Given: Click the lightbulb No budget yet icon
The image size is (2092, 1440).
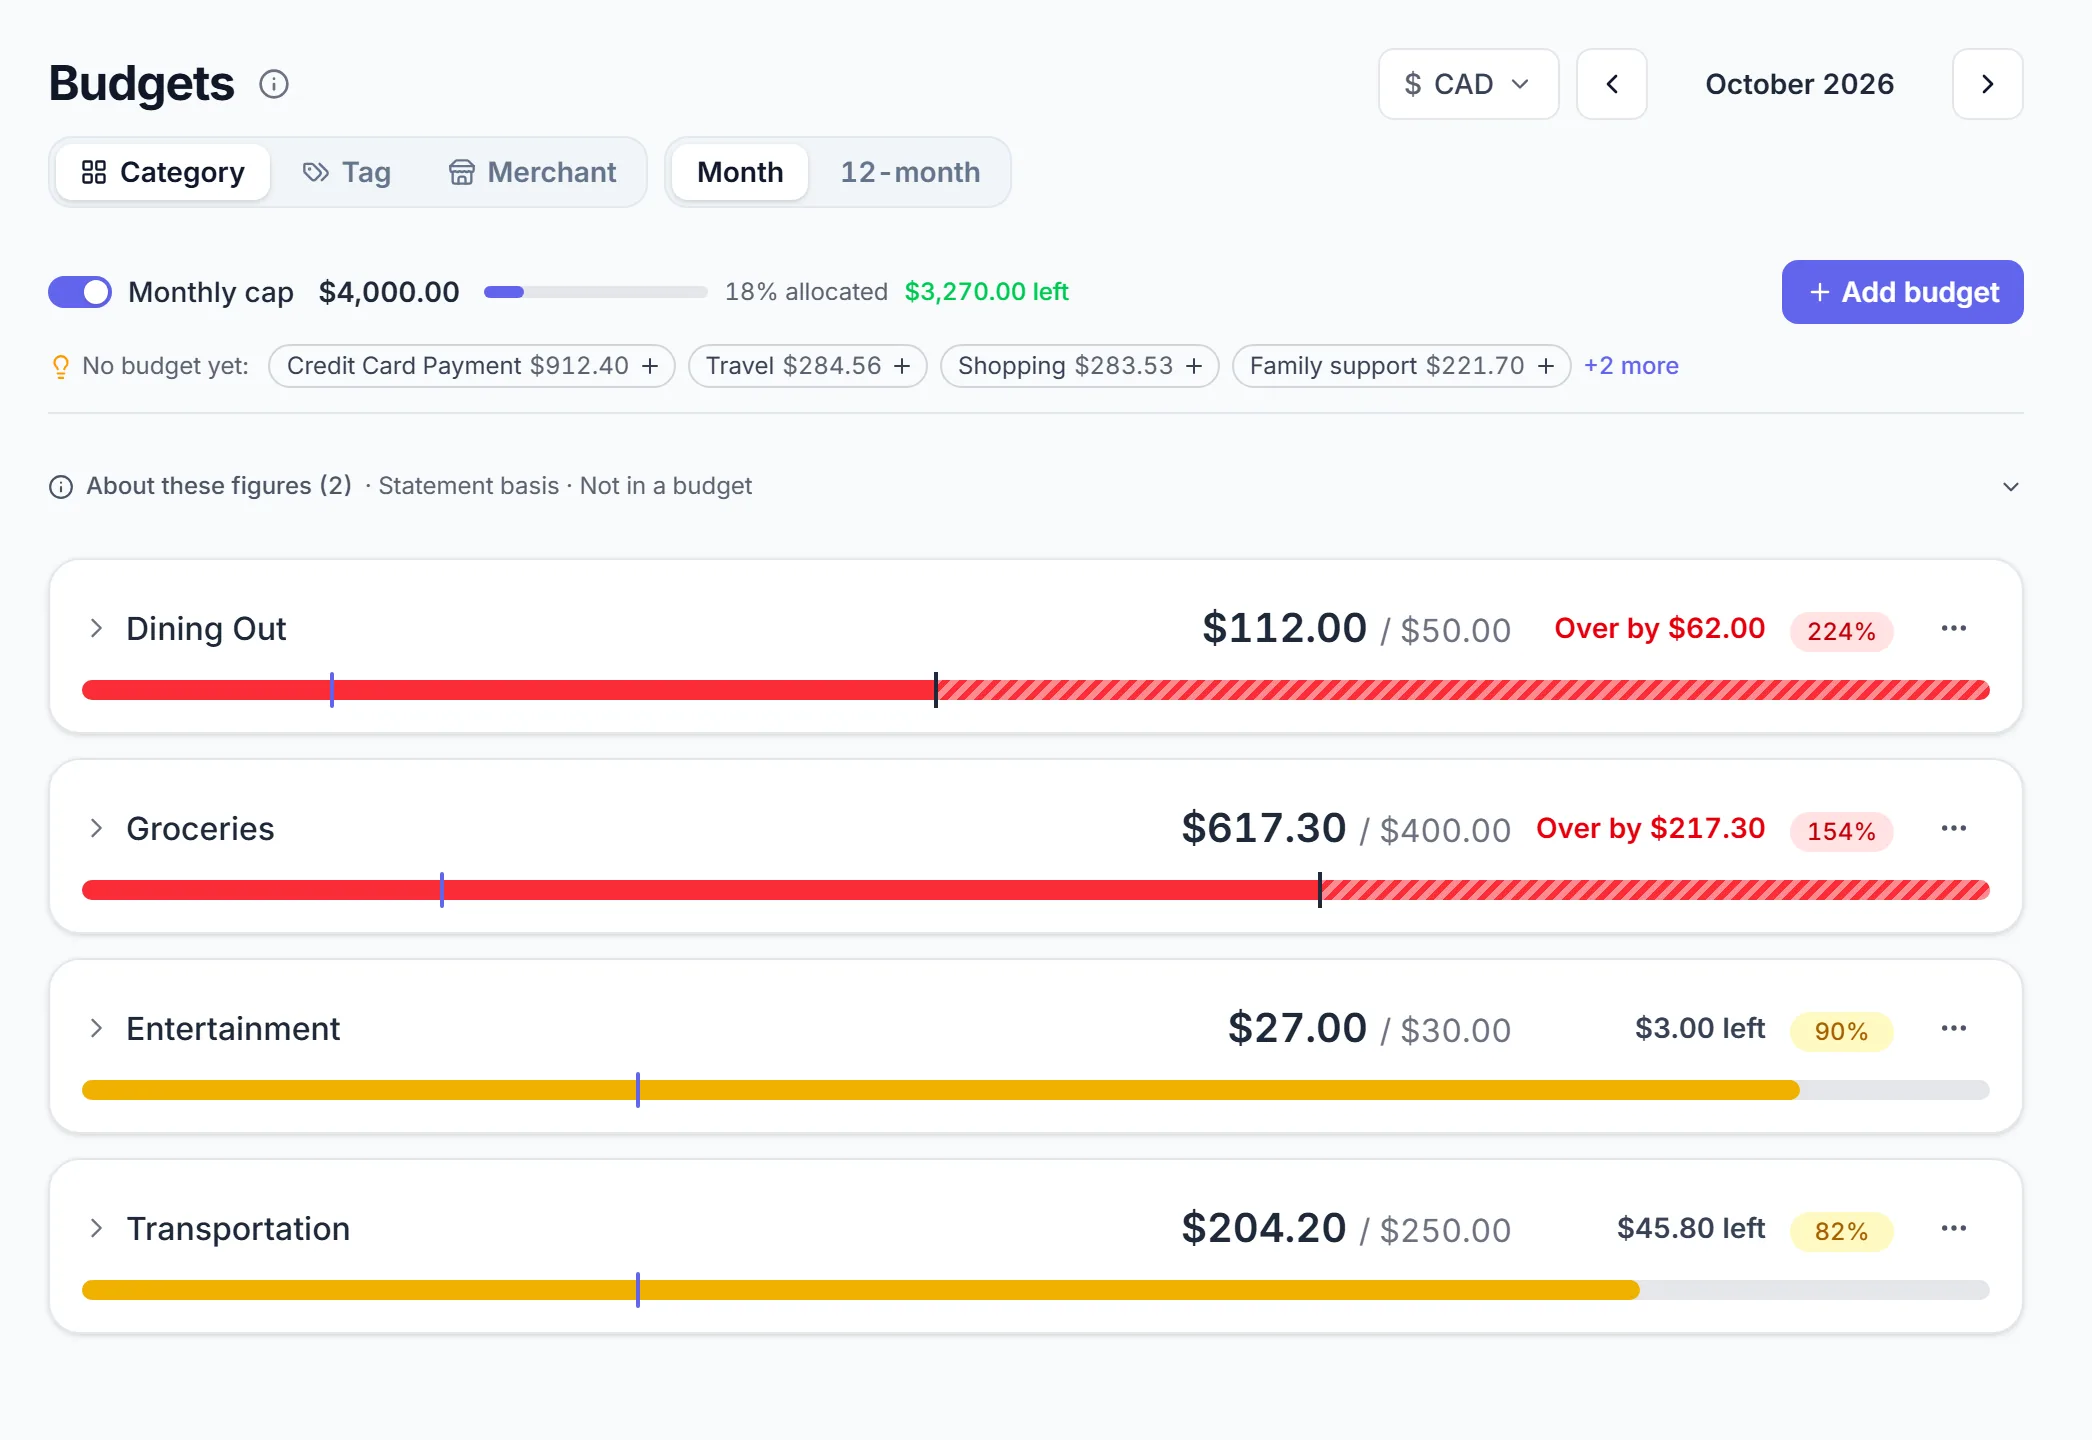Looking at the screenshot, I should 61,367.
